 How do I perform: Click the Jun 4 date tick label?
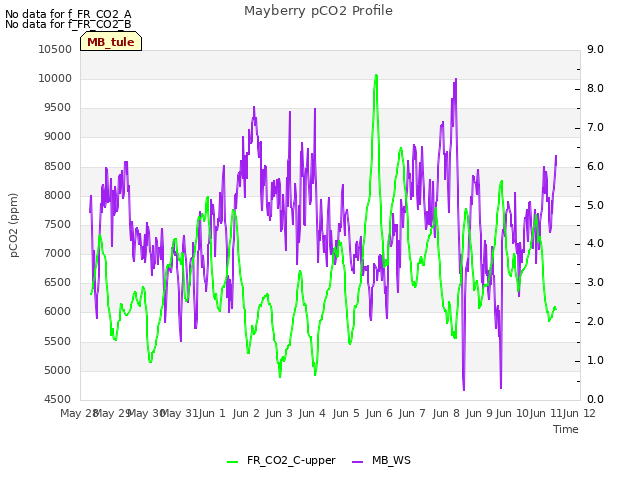coord(312,413)
